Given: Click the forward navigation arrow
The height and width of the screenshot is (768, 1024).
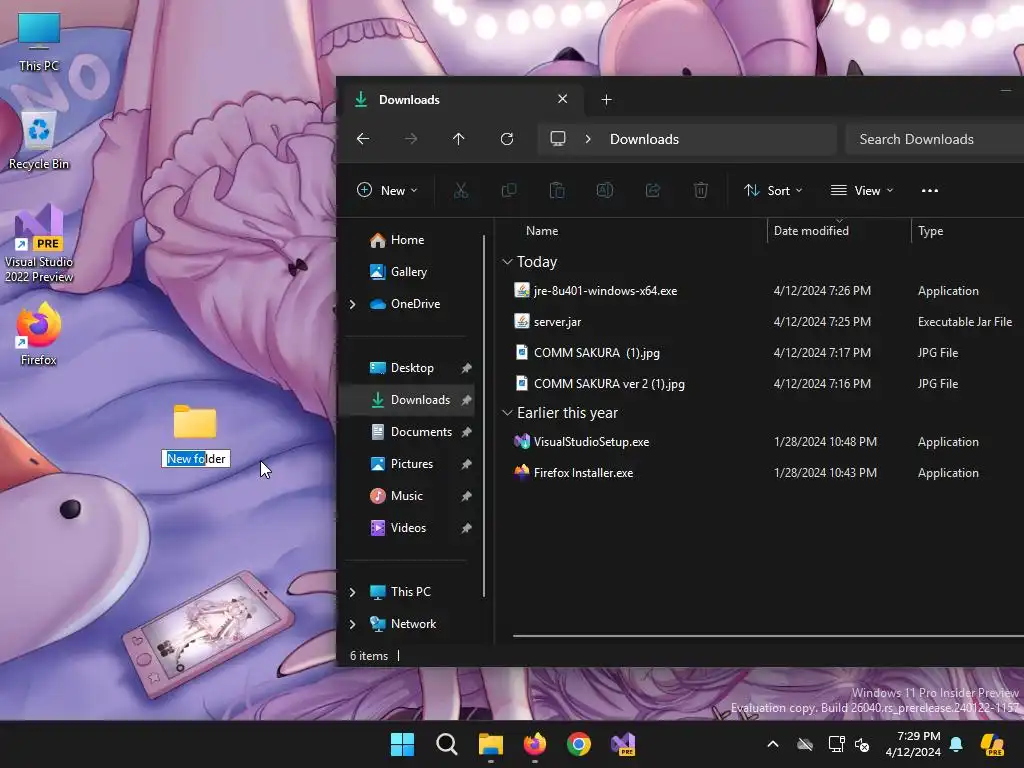Looking at the screenshot, I should pos(411,139).
